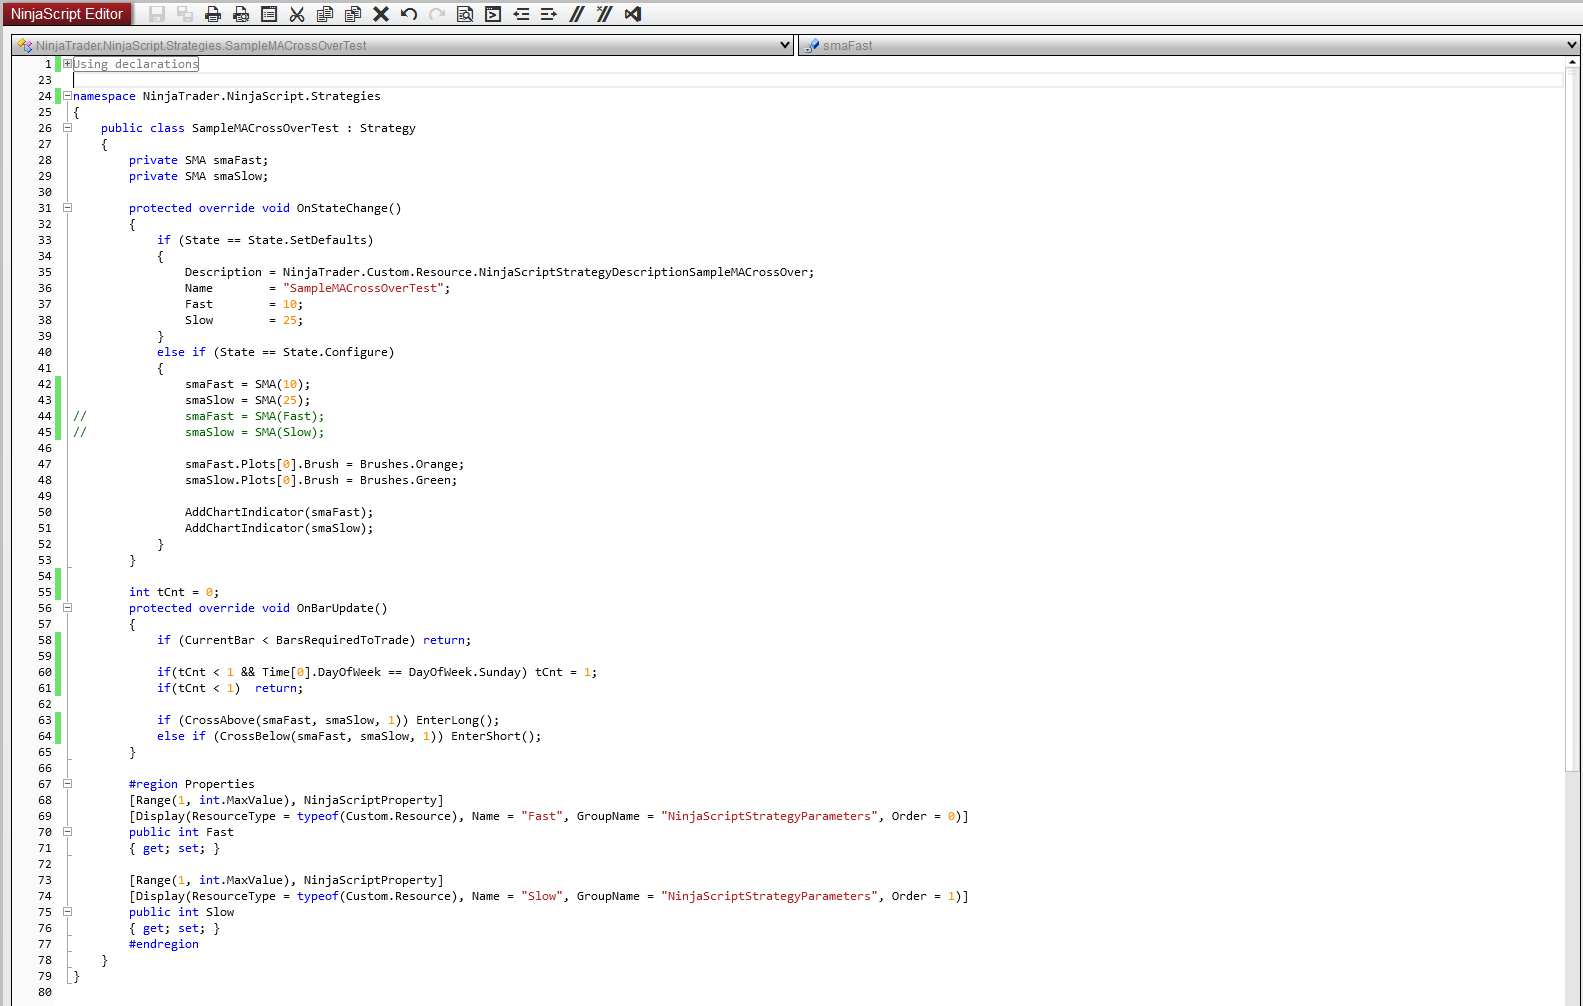The height and width of the screenshot is (1006, 1583).
Task: Click the empty line 23 in the editor
Action: 817,80
